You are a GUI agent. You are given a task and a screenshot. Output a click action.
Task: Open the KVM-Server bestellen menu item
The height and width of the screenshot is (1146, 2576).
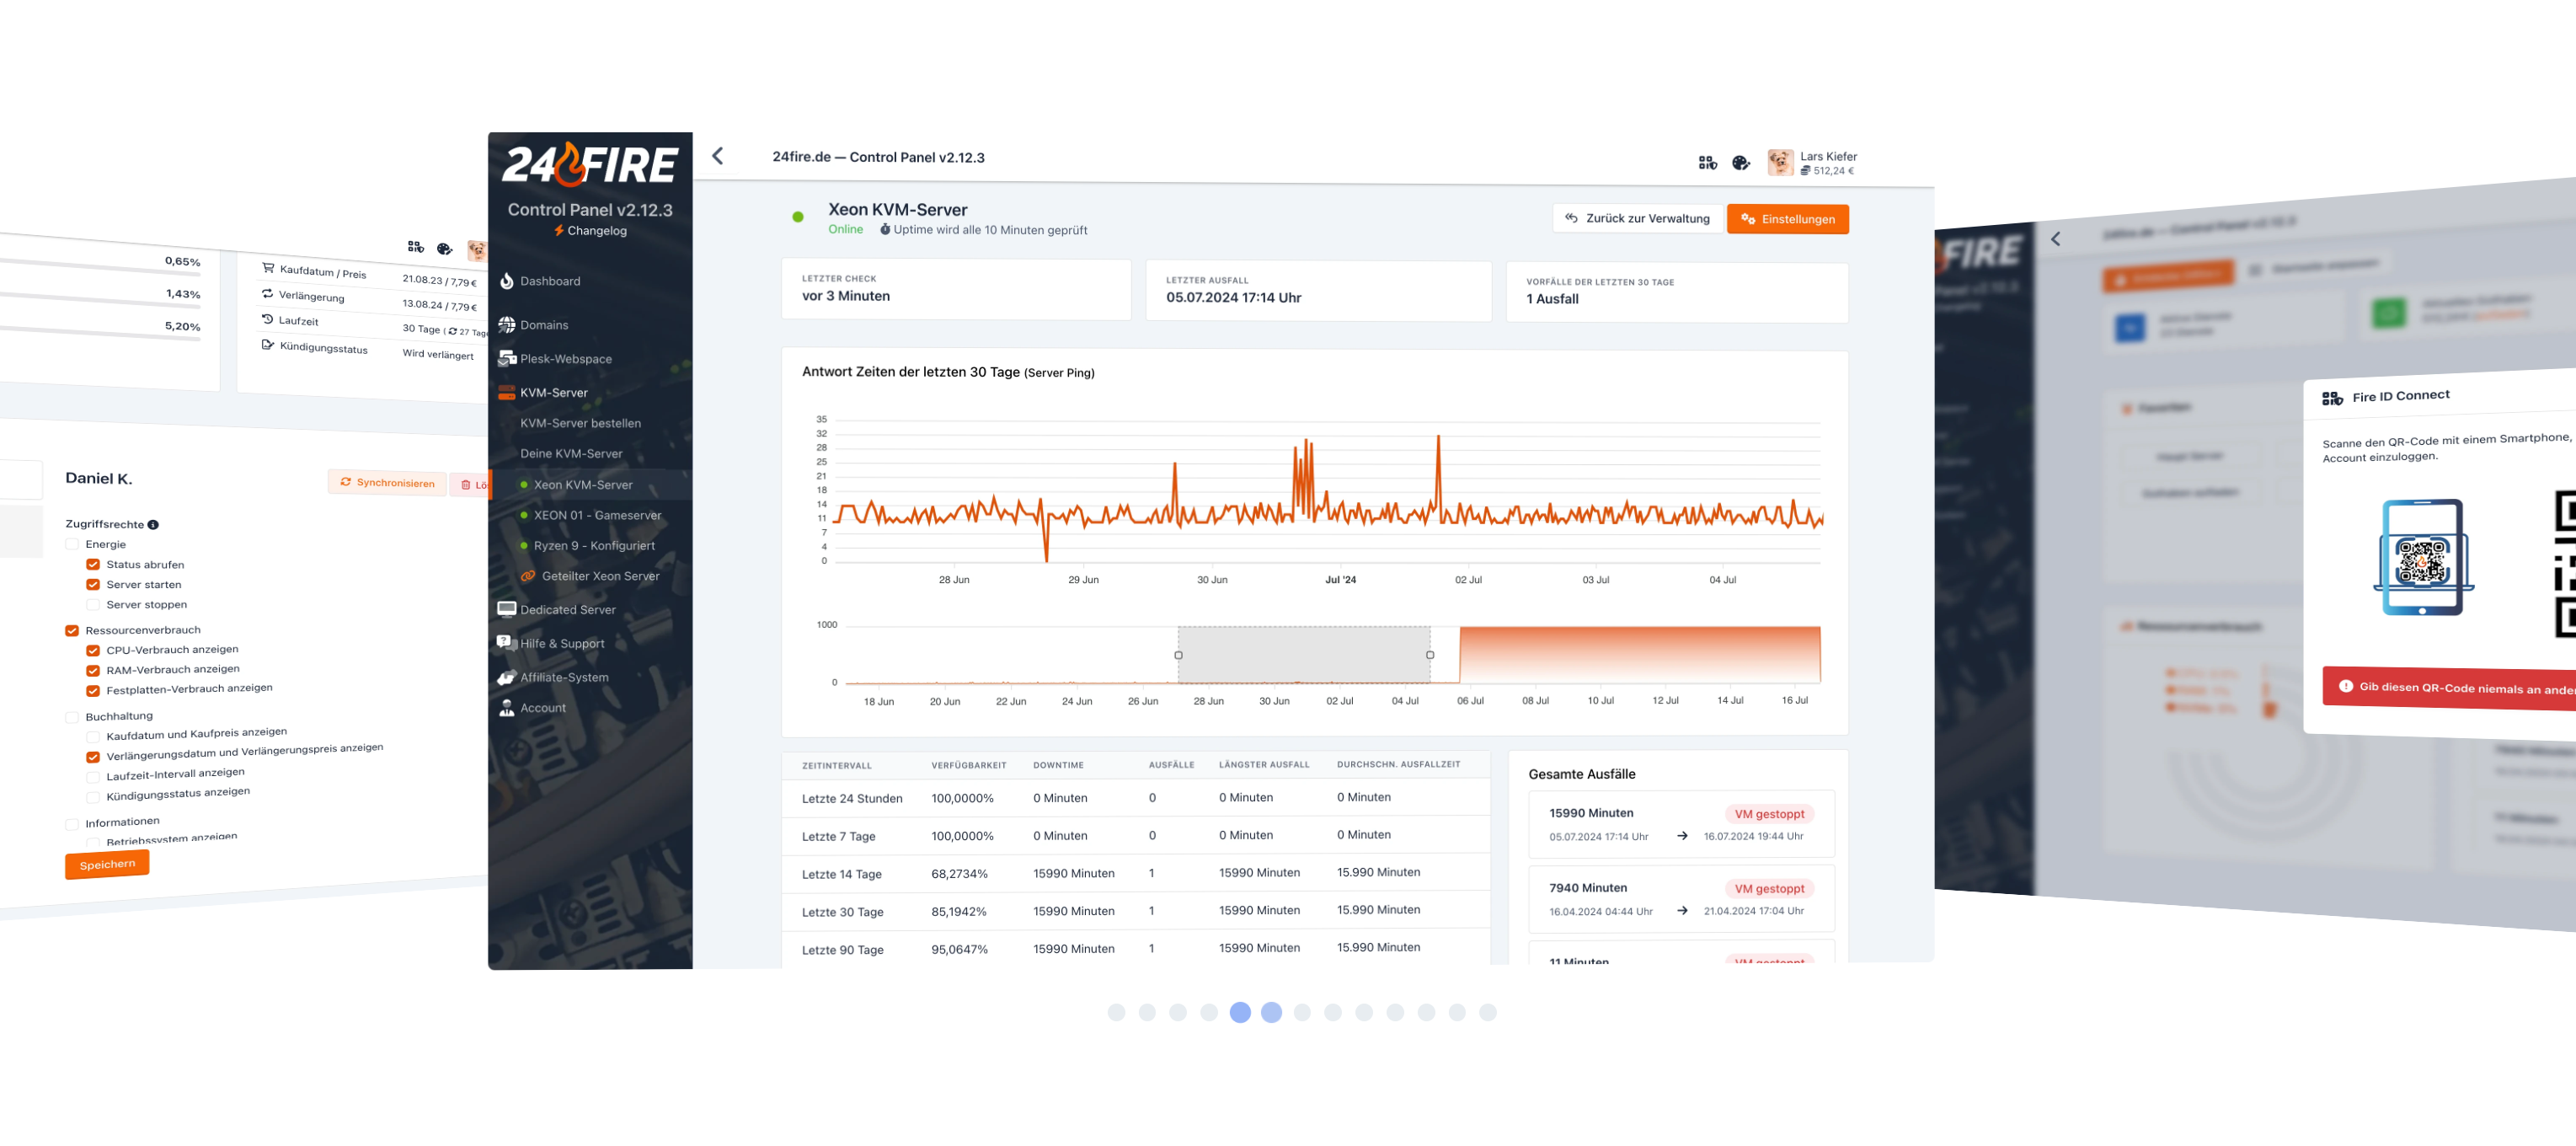[580, 423]
